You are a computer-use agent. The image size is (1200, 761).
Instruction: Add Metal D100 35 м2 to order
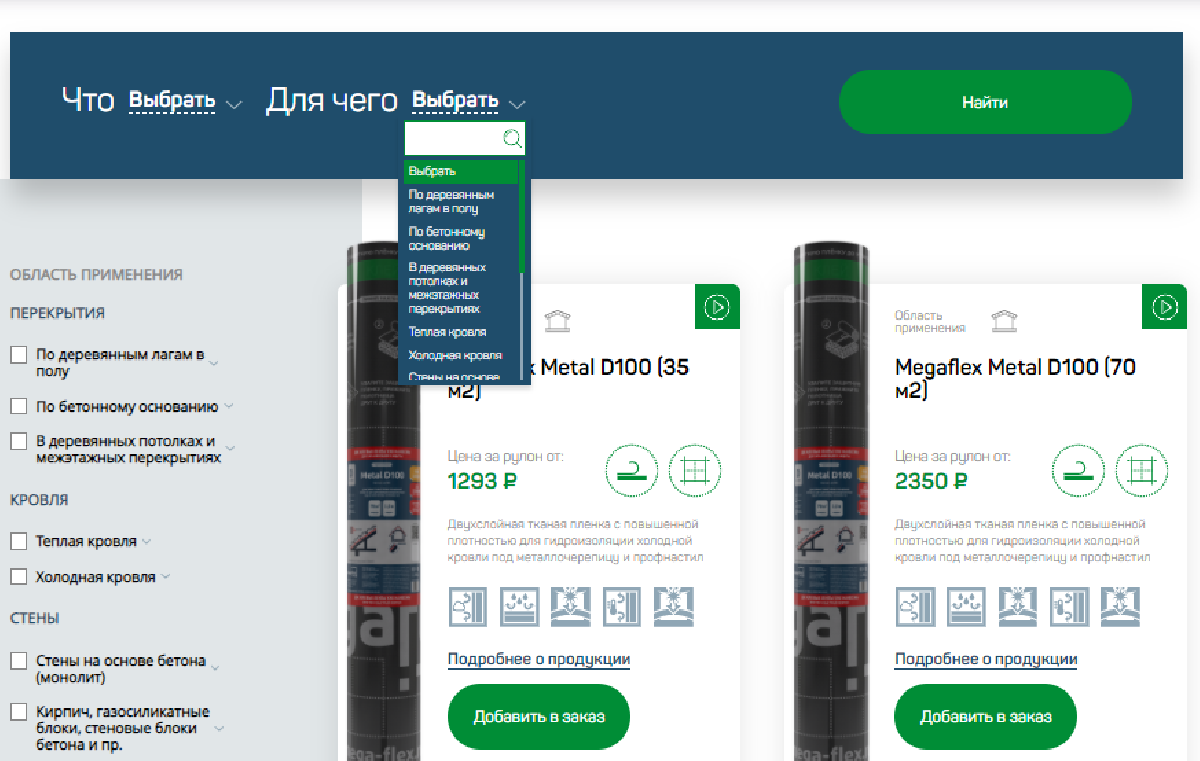[539, 717]
